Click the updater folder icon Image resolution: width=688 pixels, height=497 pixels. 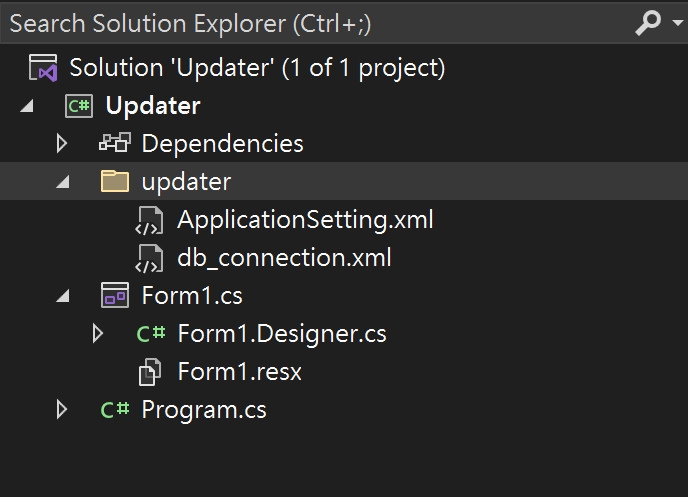click(115, 182)
